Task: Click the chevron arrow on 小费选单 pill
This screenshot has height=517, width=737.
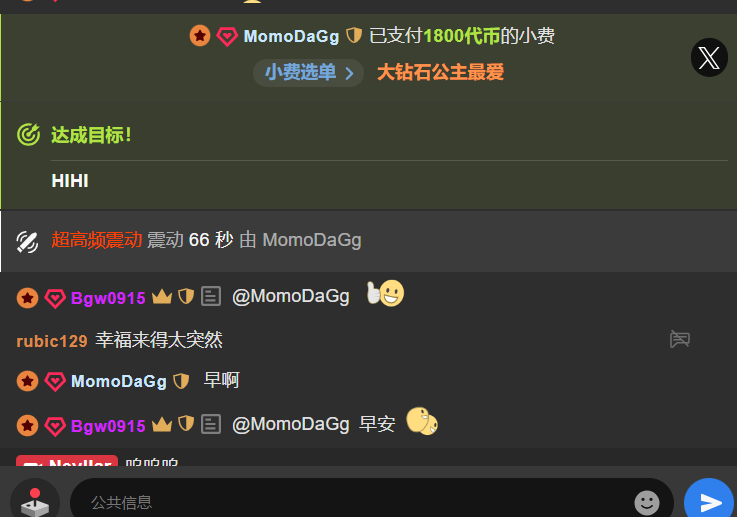Action: pyautogui.click(x=349, y=73)
